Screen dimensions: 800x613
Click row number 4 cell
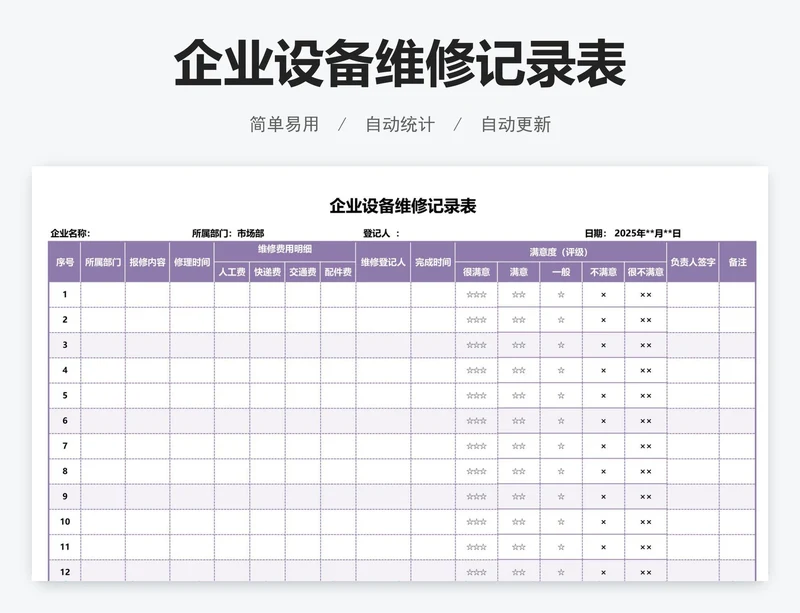point(65,371)
